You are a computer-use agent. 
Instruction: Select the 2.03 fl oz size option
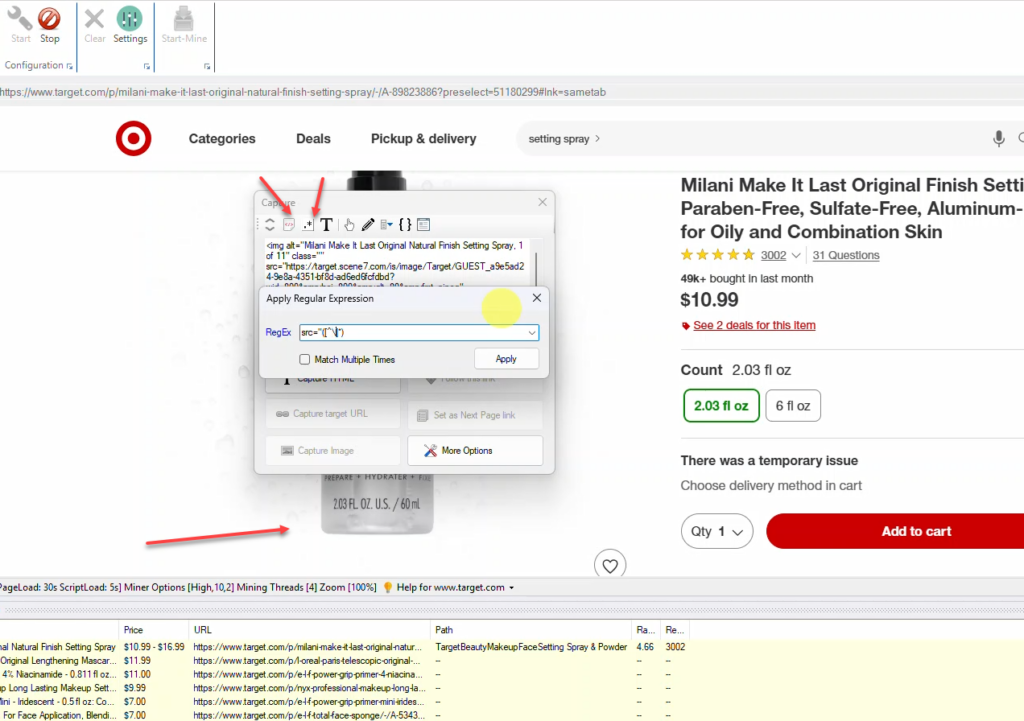coord(721,406)
